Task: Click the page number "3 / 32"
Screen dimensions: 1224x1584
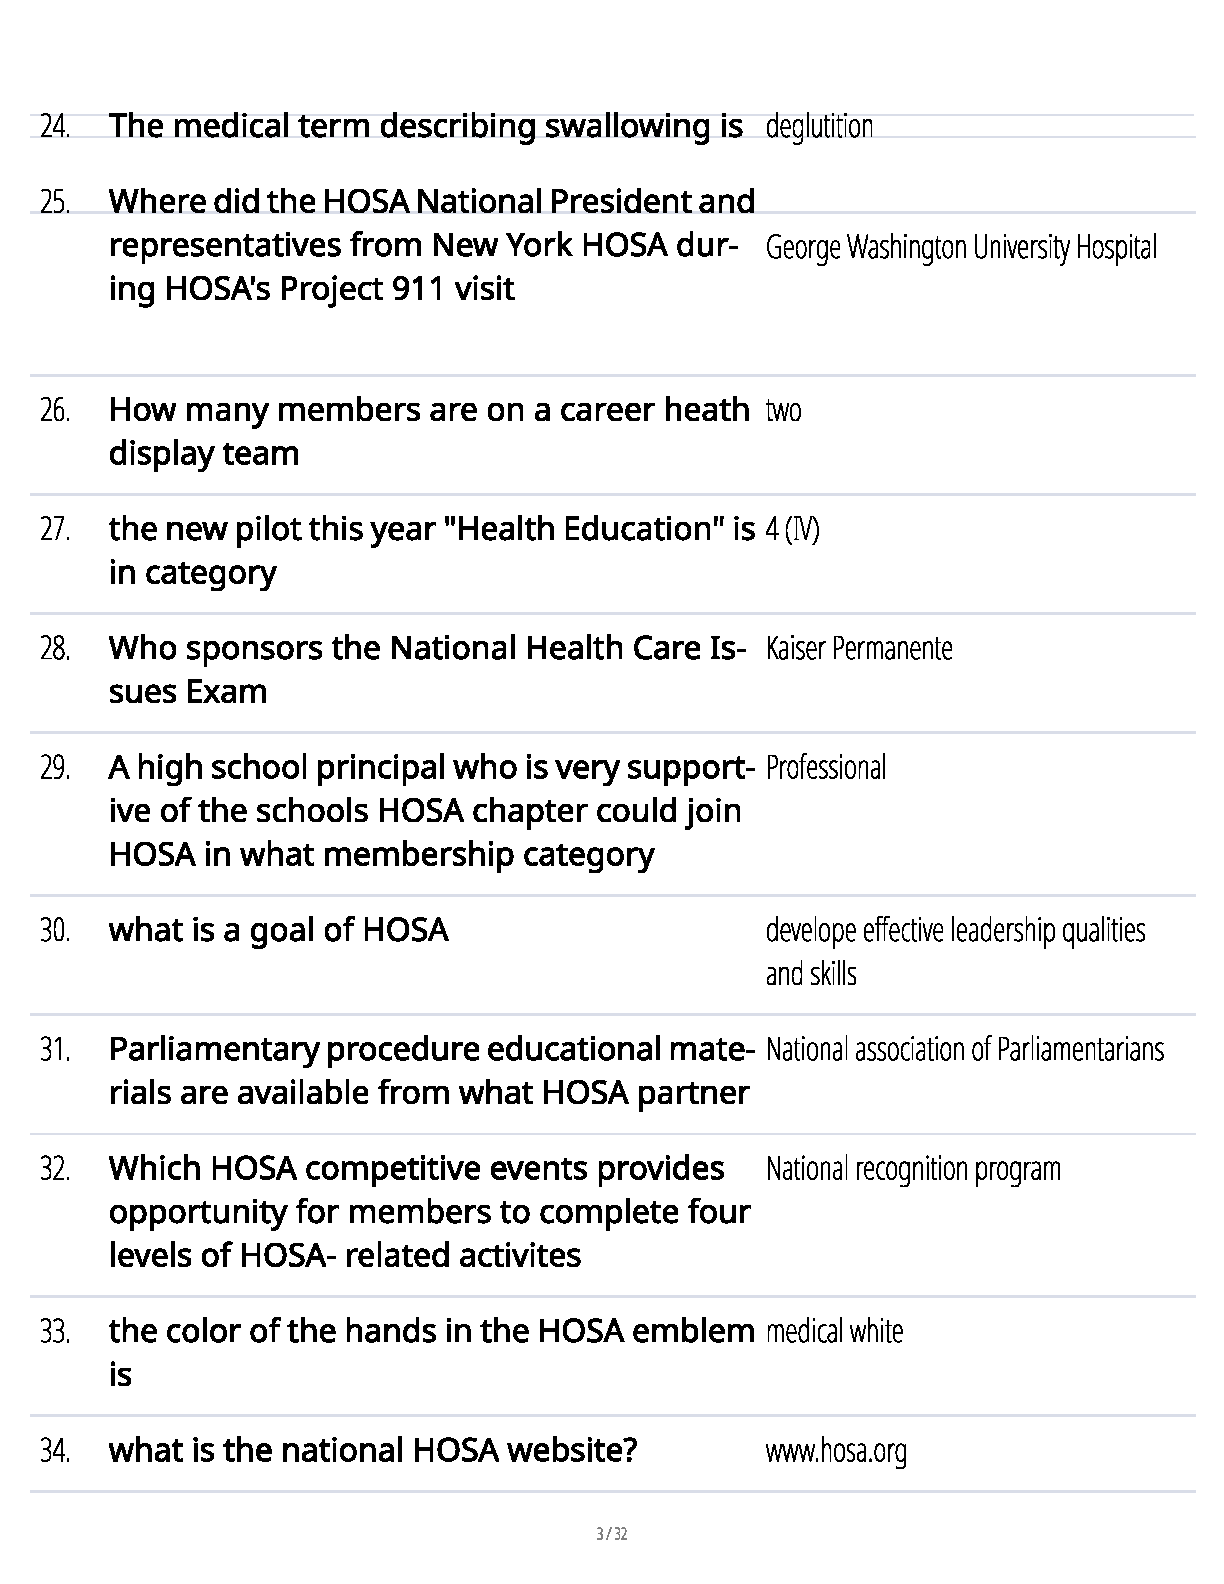Action: (x=611, y=1534)
